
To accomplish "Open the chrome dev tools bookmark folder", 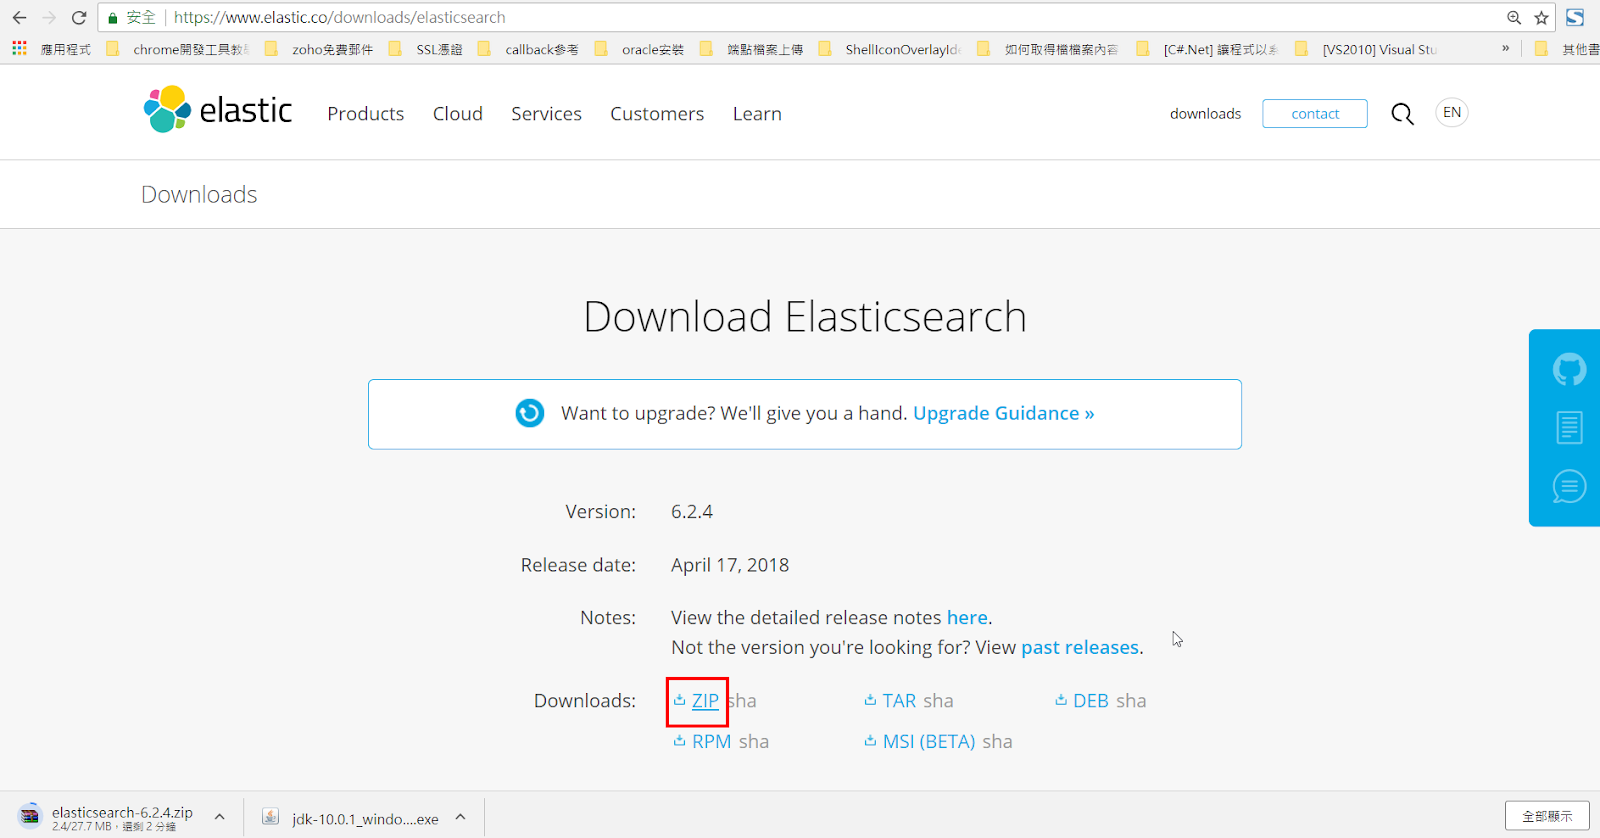I will point(177,49).
